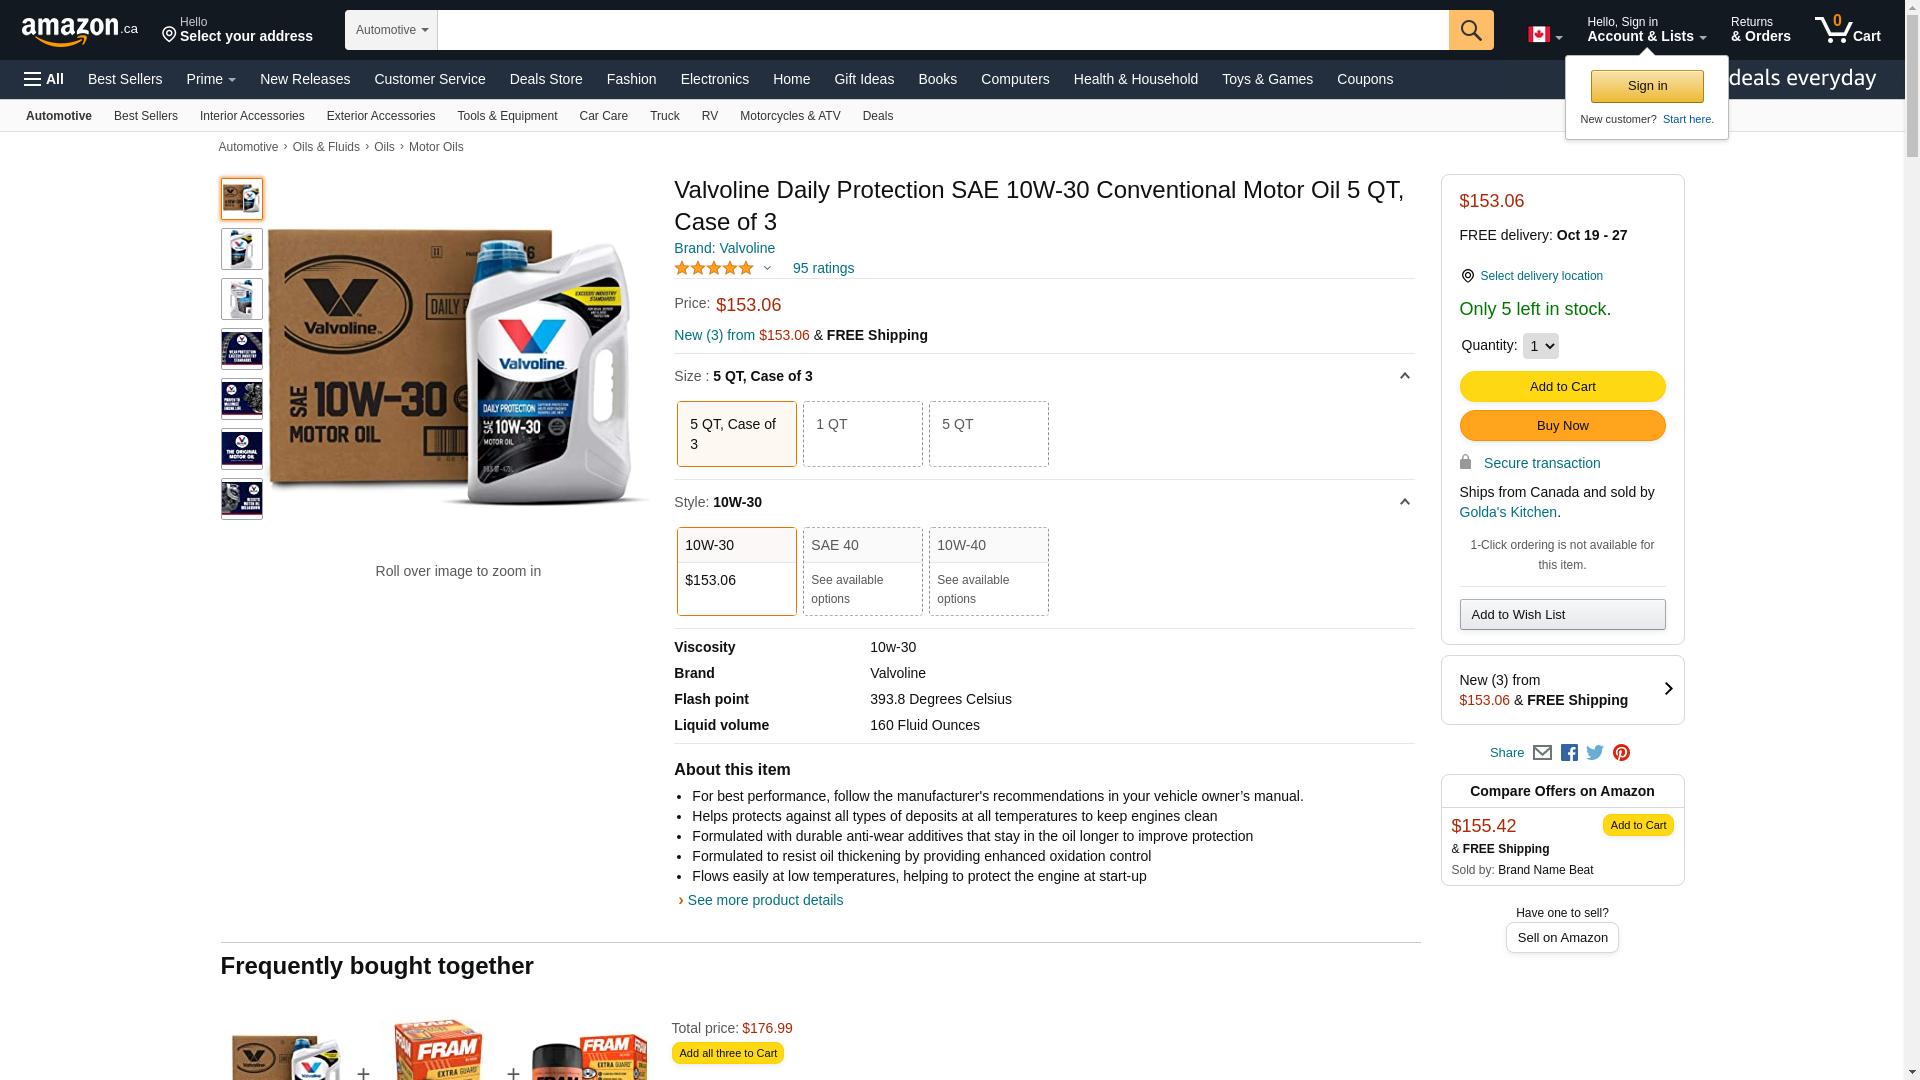Collapse the Size options section arrow

[x=1404, y=376]
